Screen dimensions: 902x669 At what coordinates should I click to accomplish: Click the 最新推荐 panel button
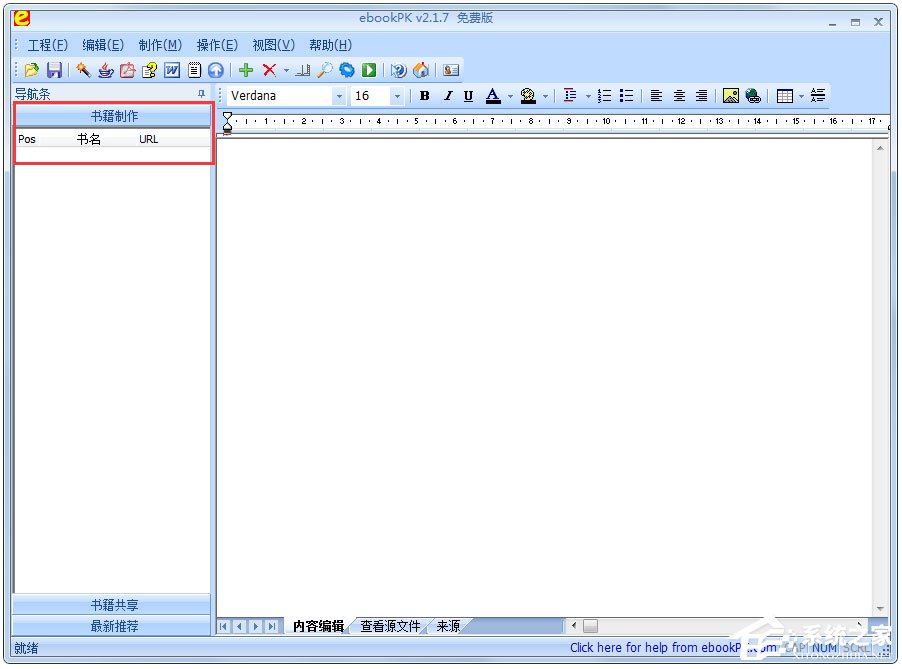tap(113, 626)
